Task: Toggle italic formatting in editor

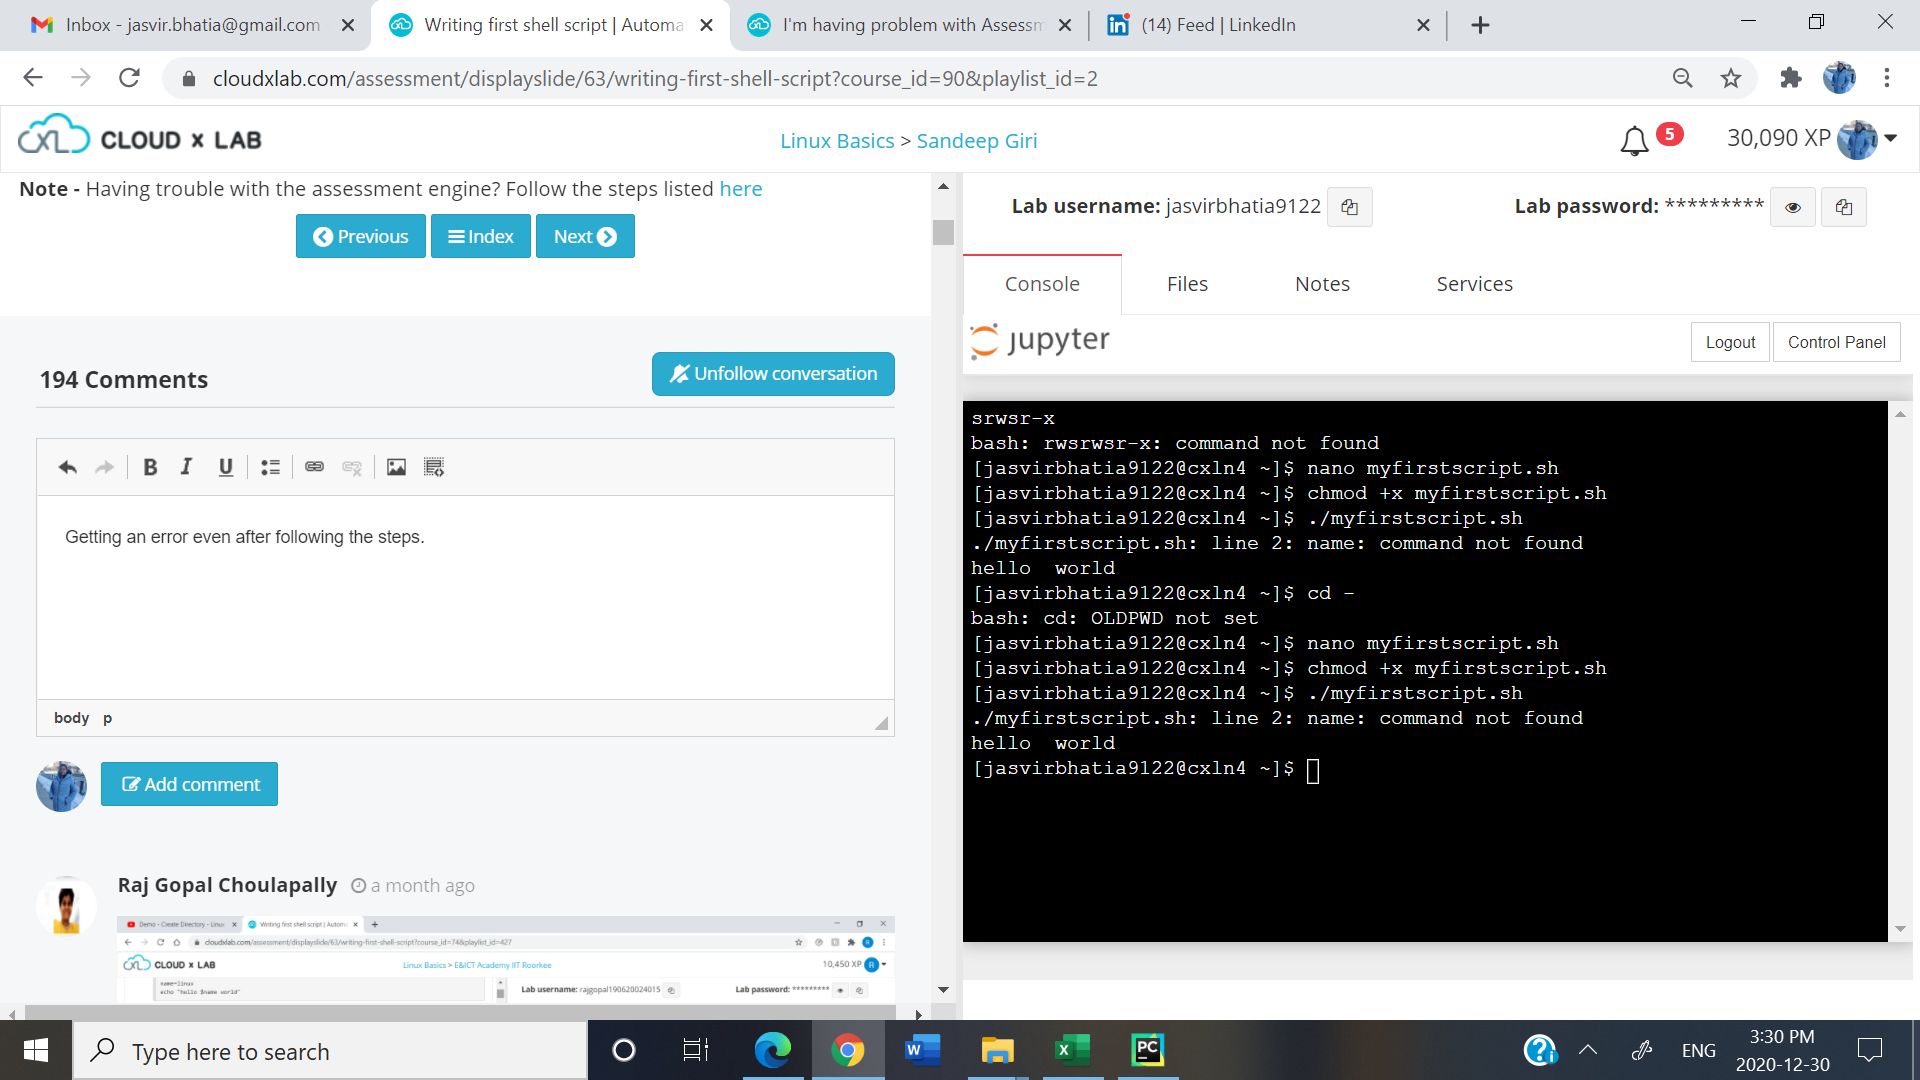Action: pos(186,467)
